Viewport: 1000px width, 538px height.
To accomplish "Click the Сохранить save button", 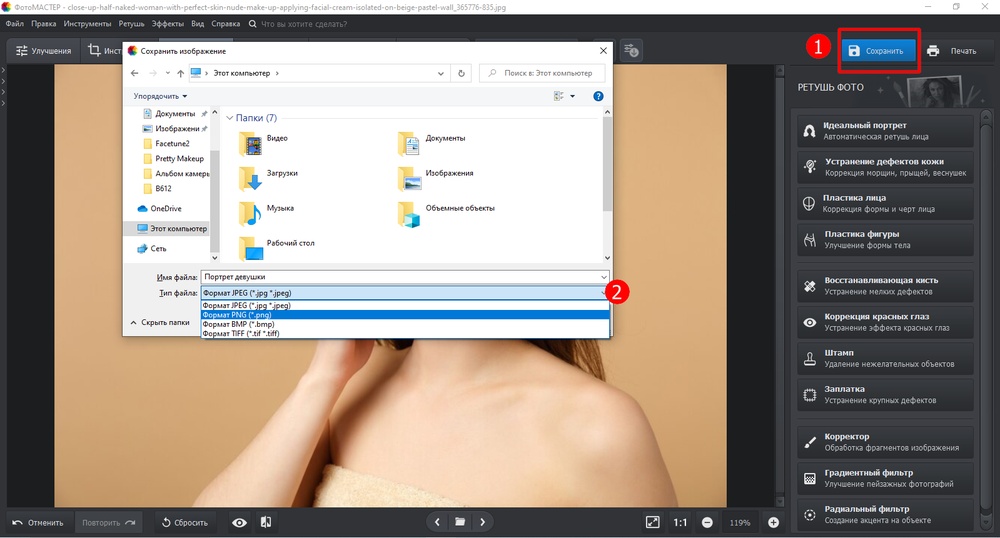I will coord(877,51).
